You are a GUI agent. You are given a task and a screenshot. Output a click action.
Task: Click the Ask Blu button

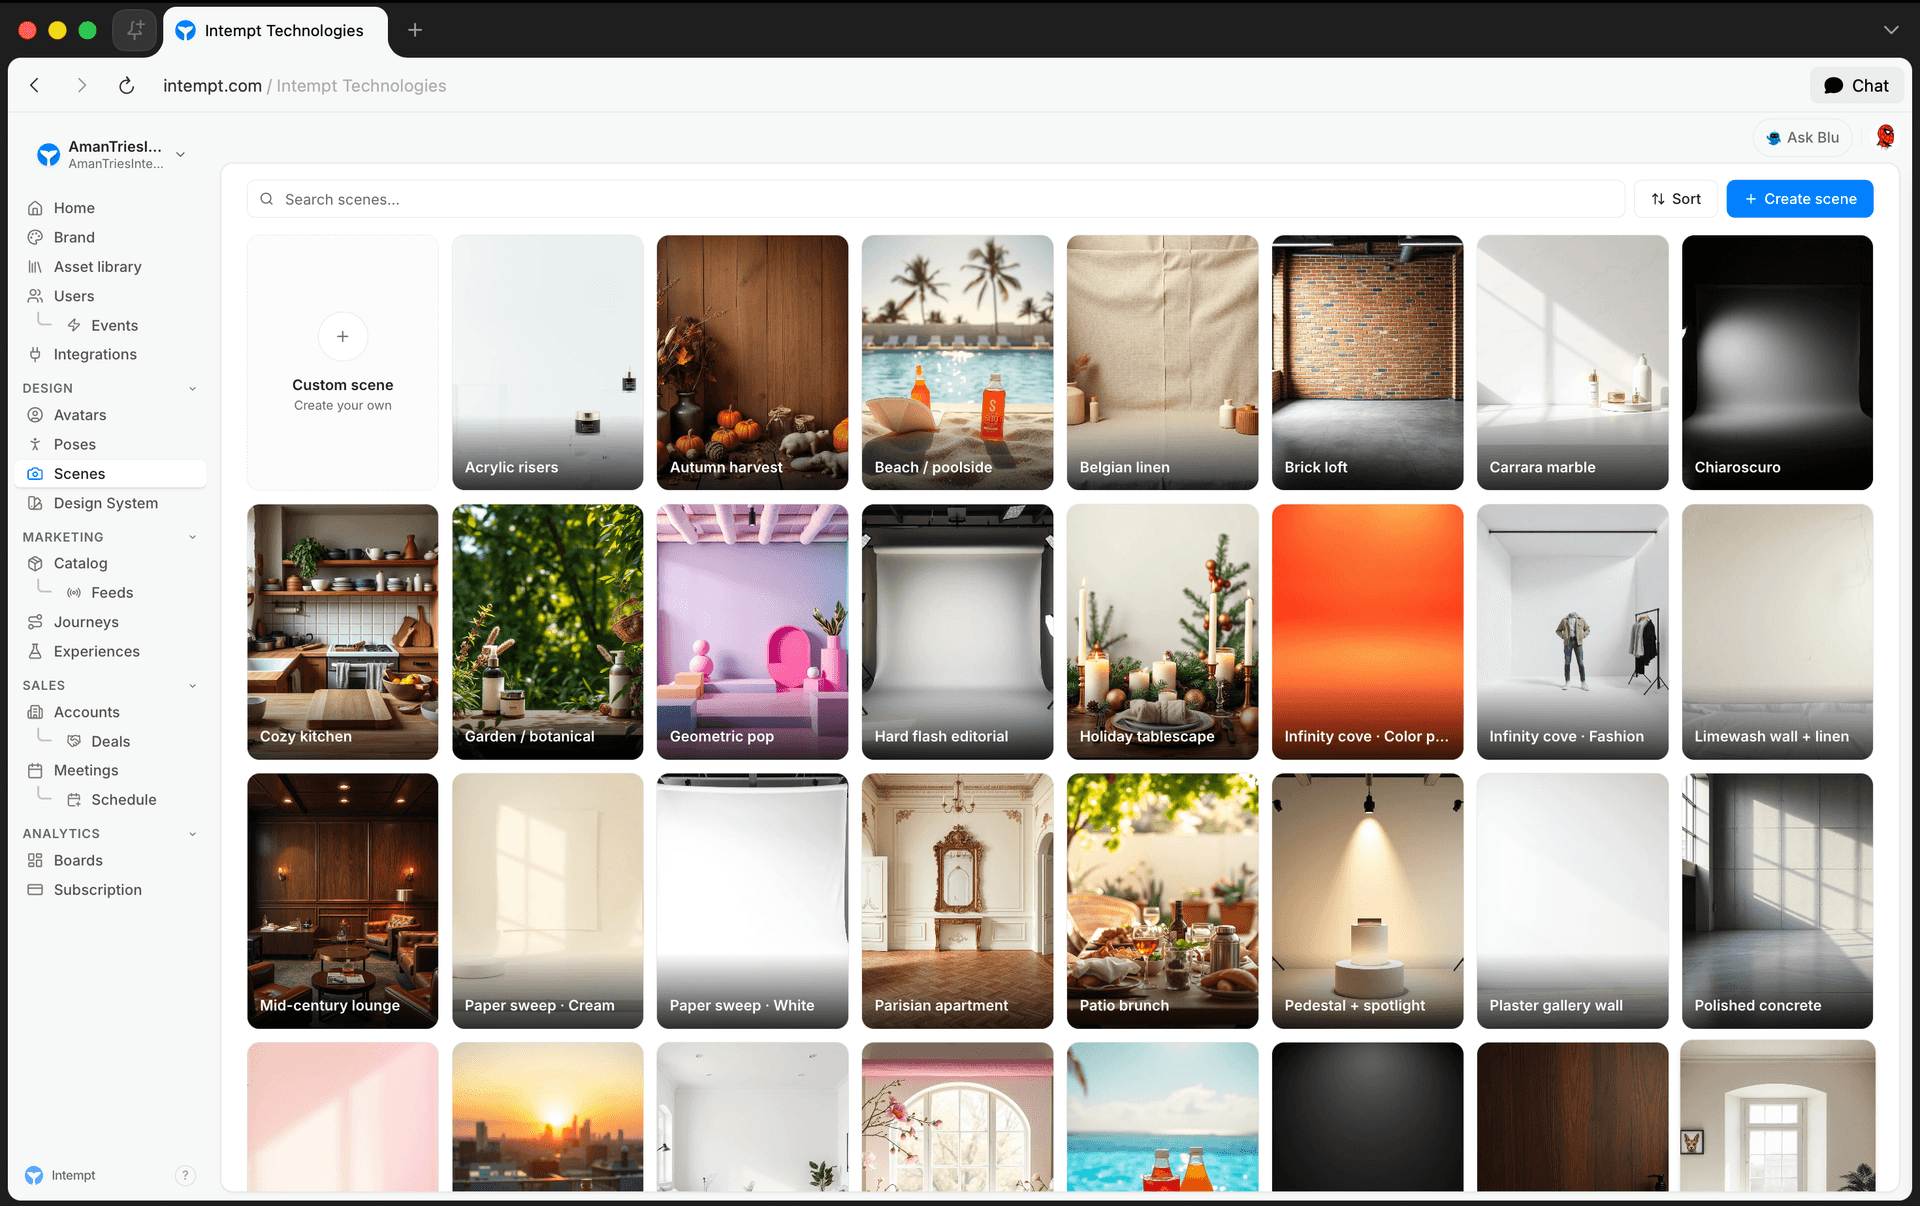(x=1803, y=137)
